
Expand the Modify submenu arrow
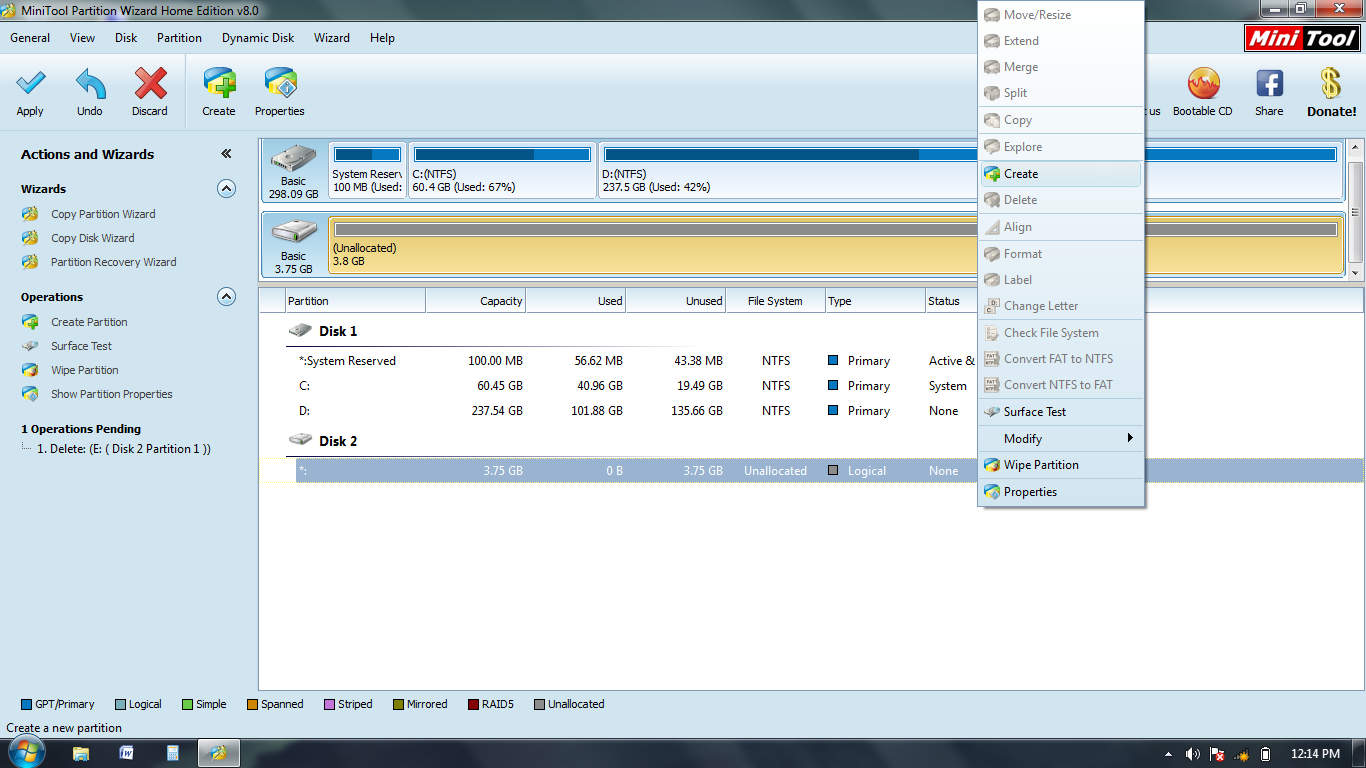pyautogui.click(x=1130, y=438)
